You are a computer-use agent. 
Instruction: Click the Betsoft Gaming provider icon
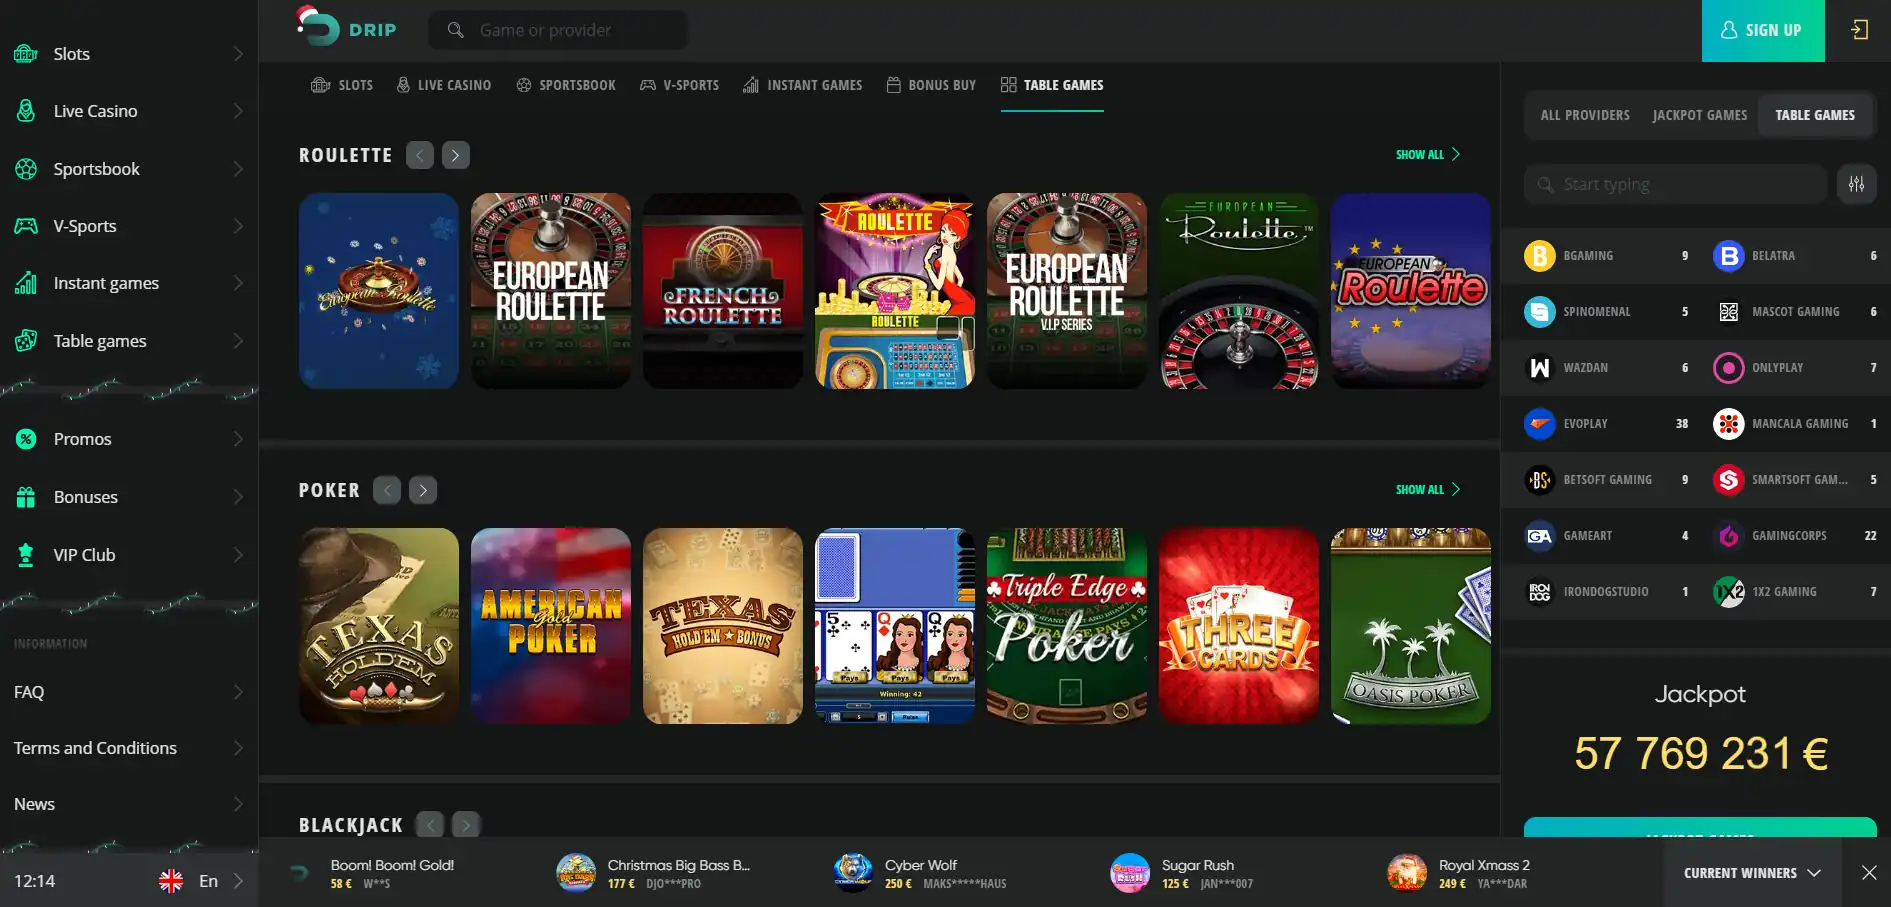[1539, 480]
